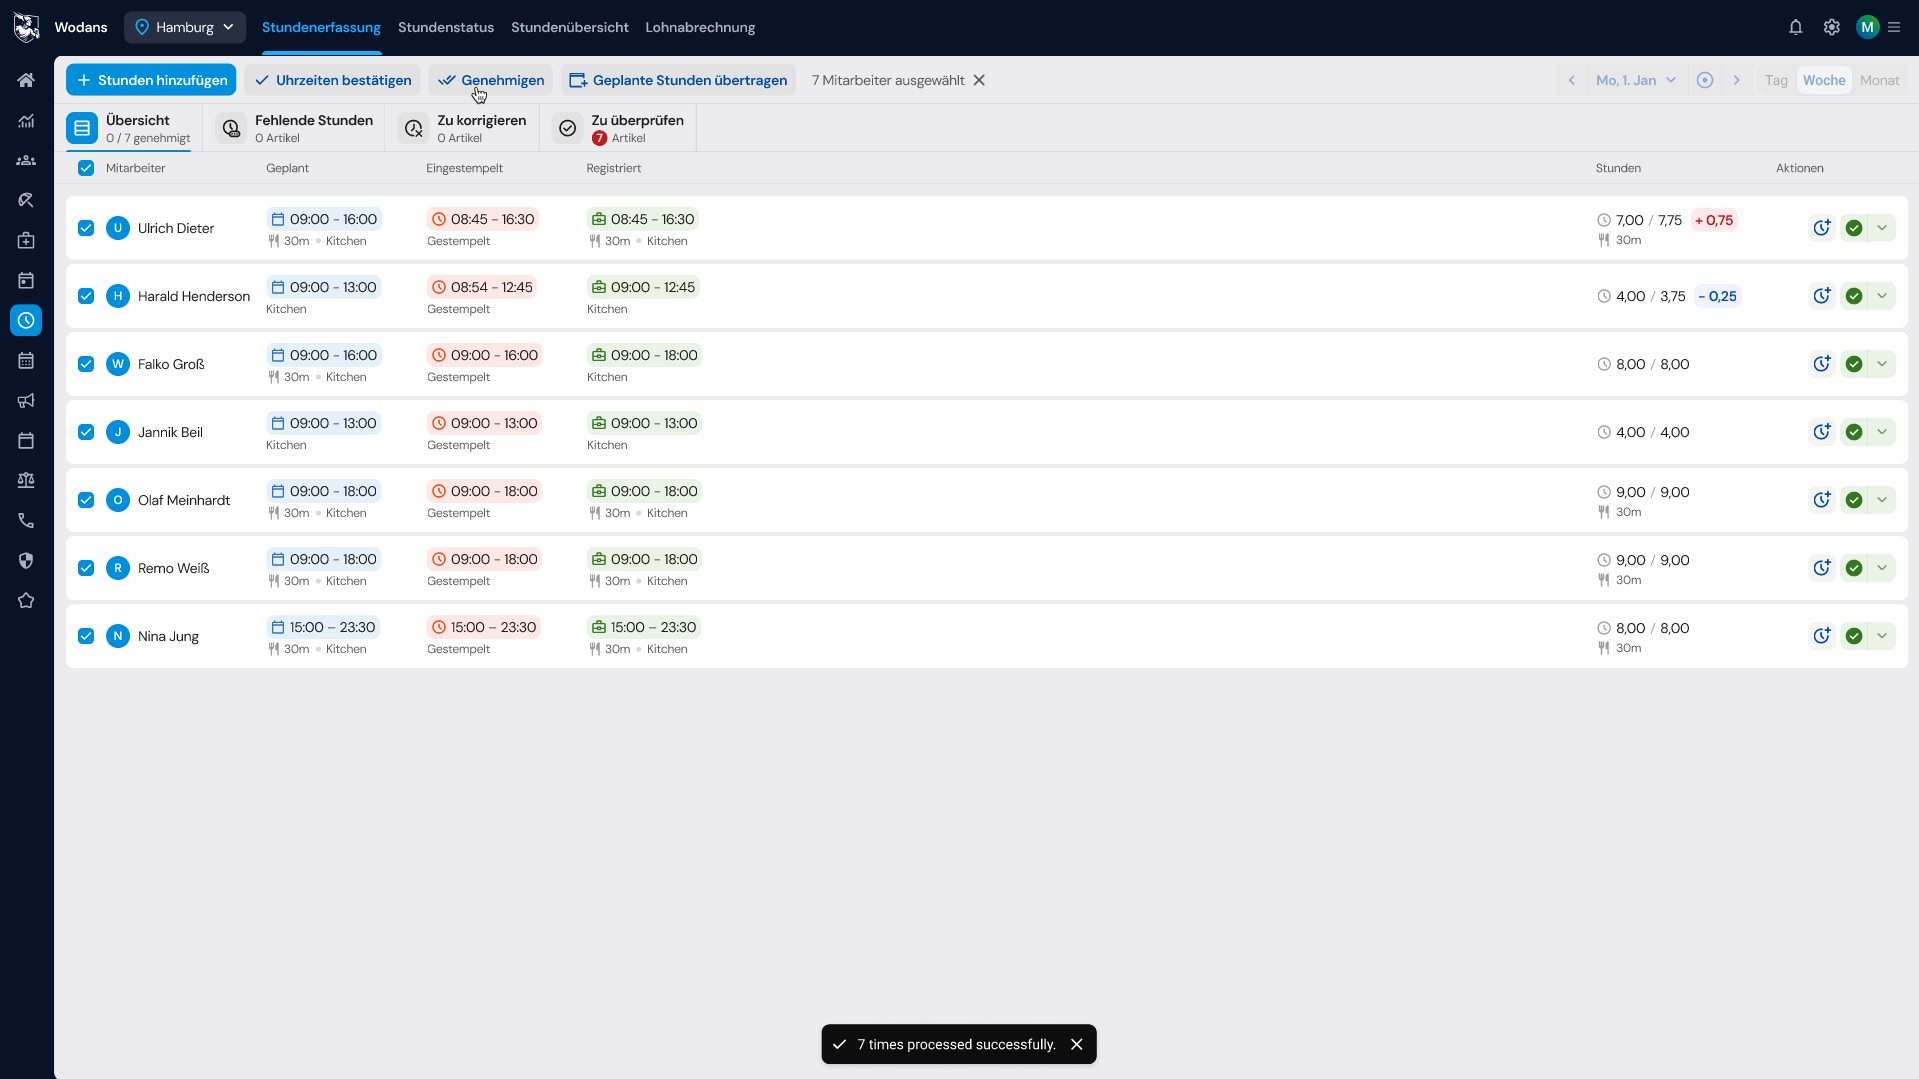Open the megaphone announcements sidebar icon

pyautogui.click(x=26, y=400)
